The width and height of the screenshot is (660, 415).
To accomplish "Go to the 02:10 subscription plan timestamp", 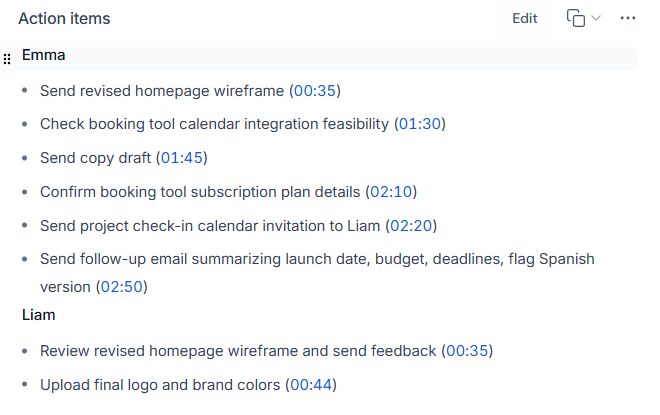I will coord(391,192).
